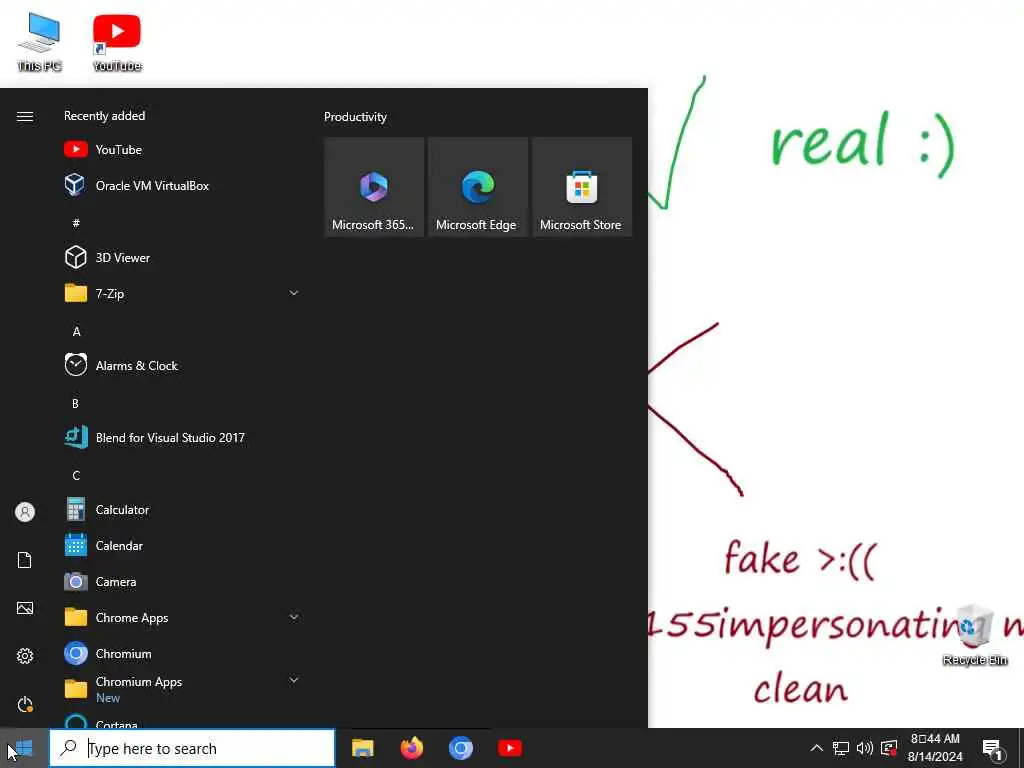Click the 'B' letter group header
Image resolution: width=1024 pixels, height=768 pixels.
(x=75, y=403)
